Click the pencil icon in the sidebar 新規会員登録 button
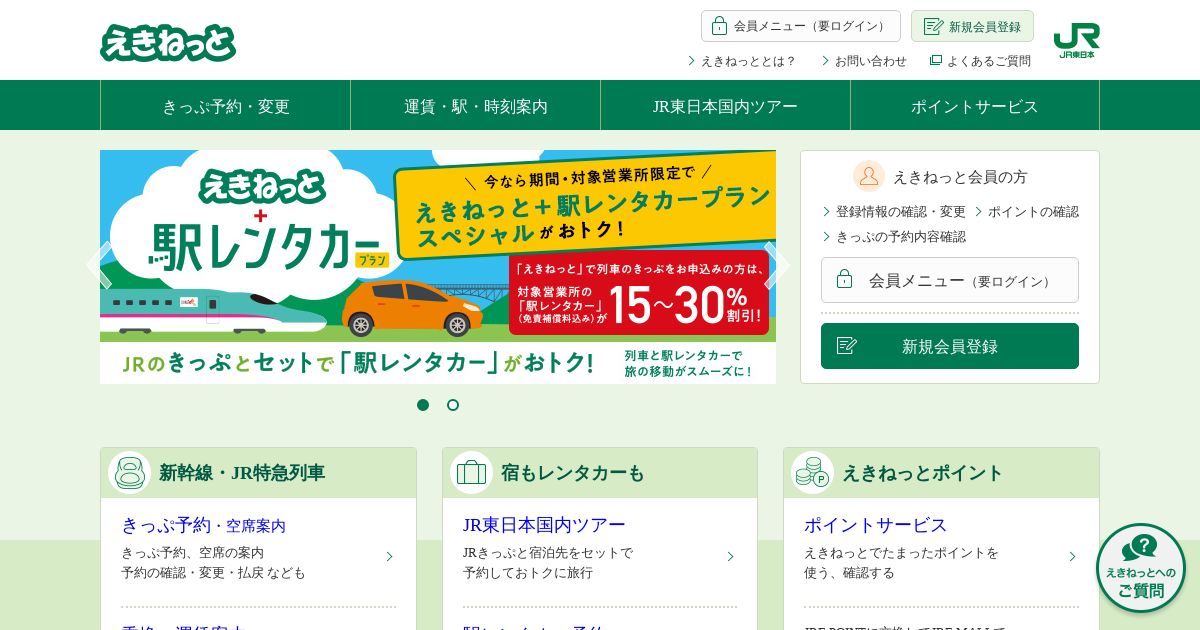 point(847,345)
